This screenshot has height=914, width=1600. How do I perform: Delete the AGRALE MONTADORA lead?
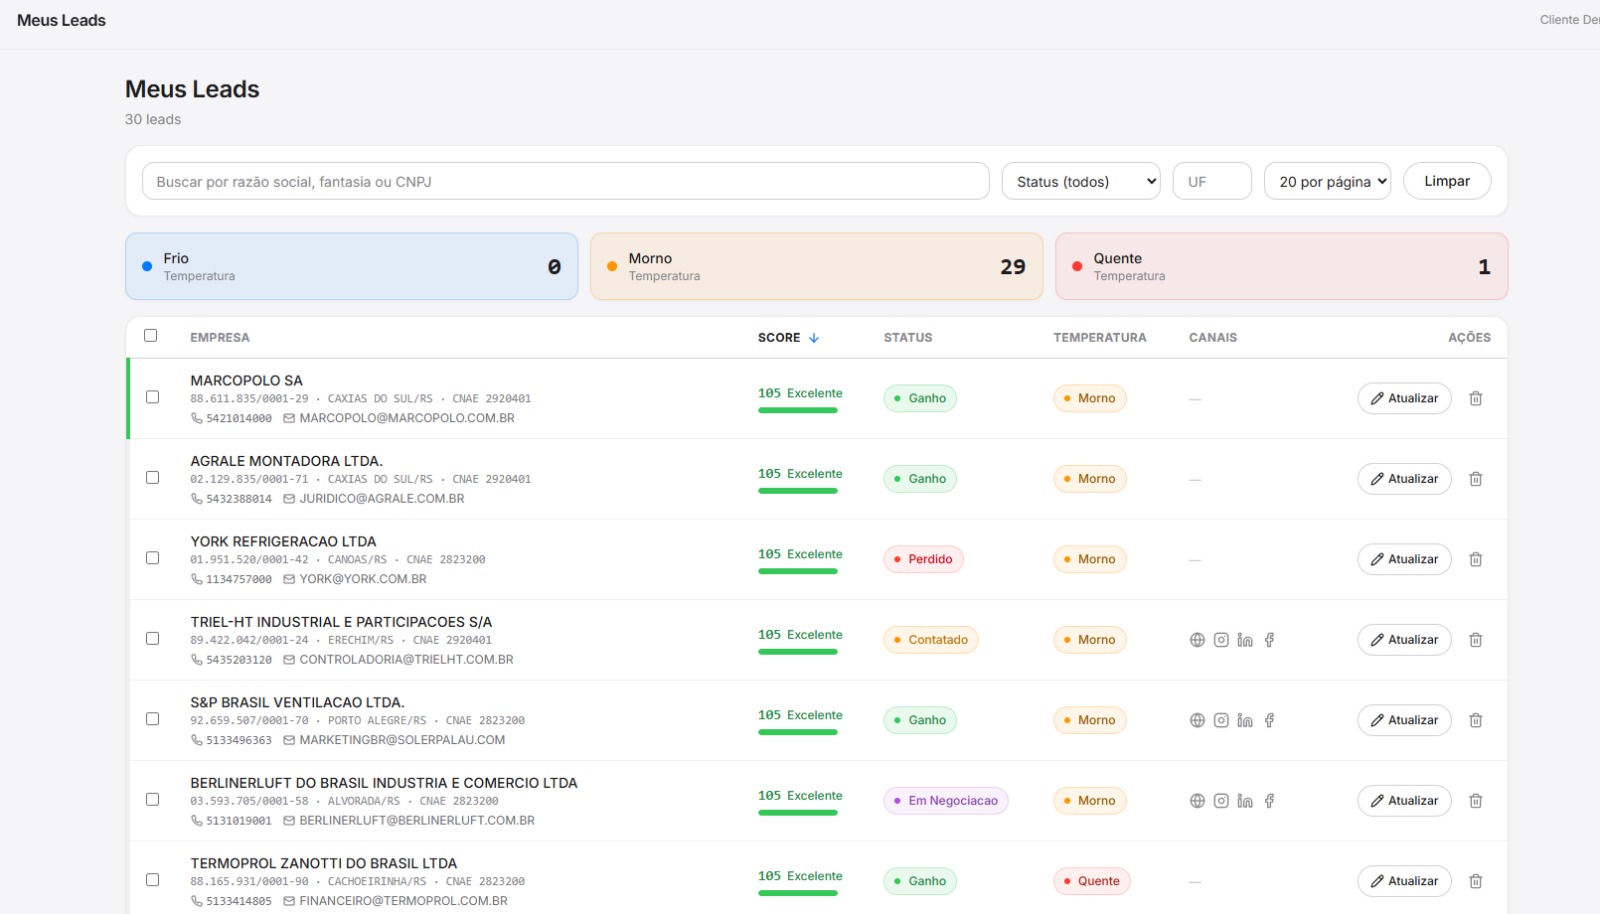(x=1475, y=479)
